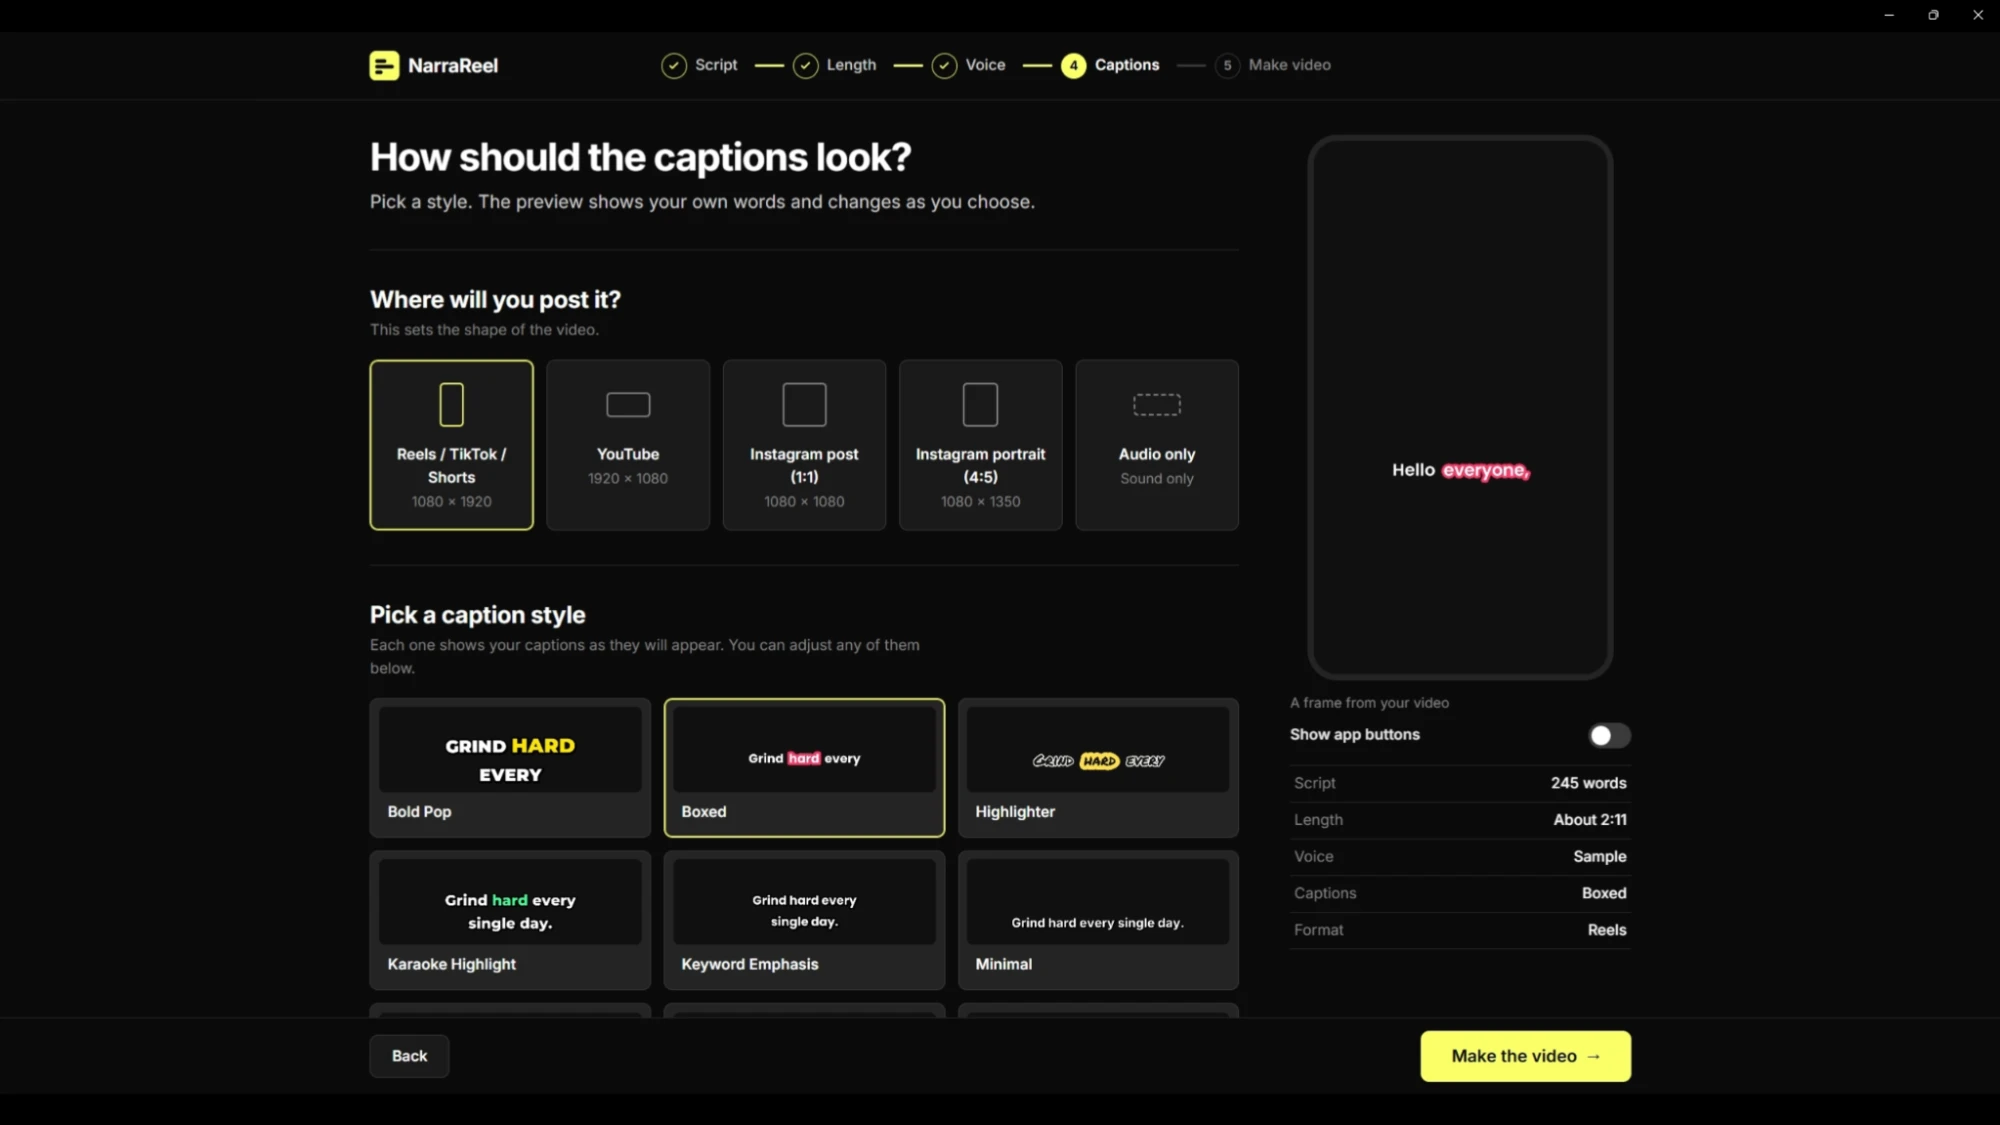This screenshot has height=1125, width=2000.
Task: Select the Captions step in the stepper
Action: 1110,65
